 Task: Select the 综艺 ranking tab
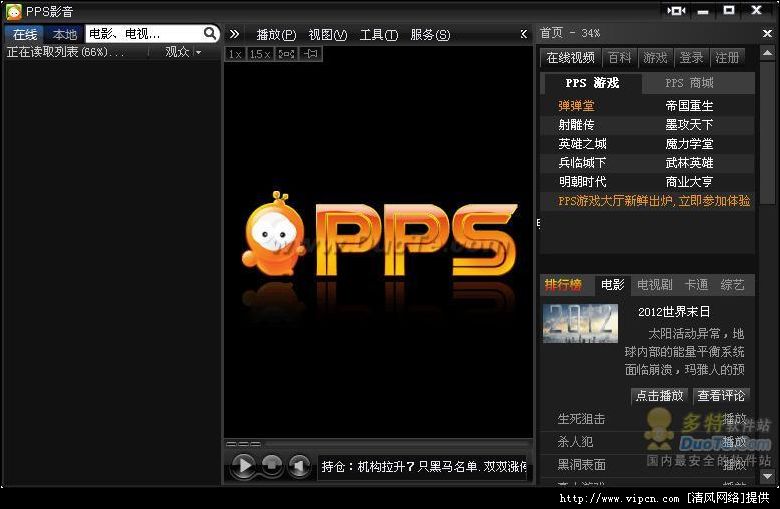click(x=732, y=285)
